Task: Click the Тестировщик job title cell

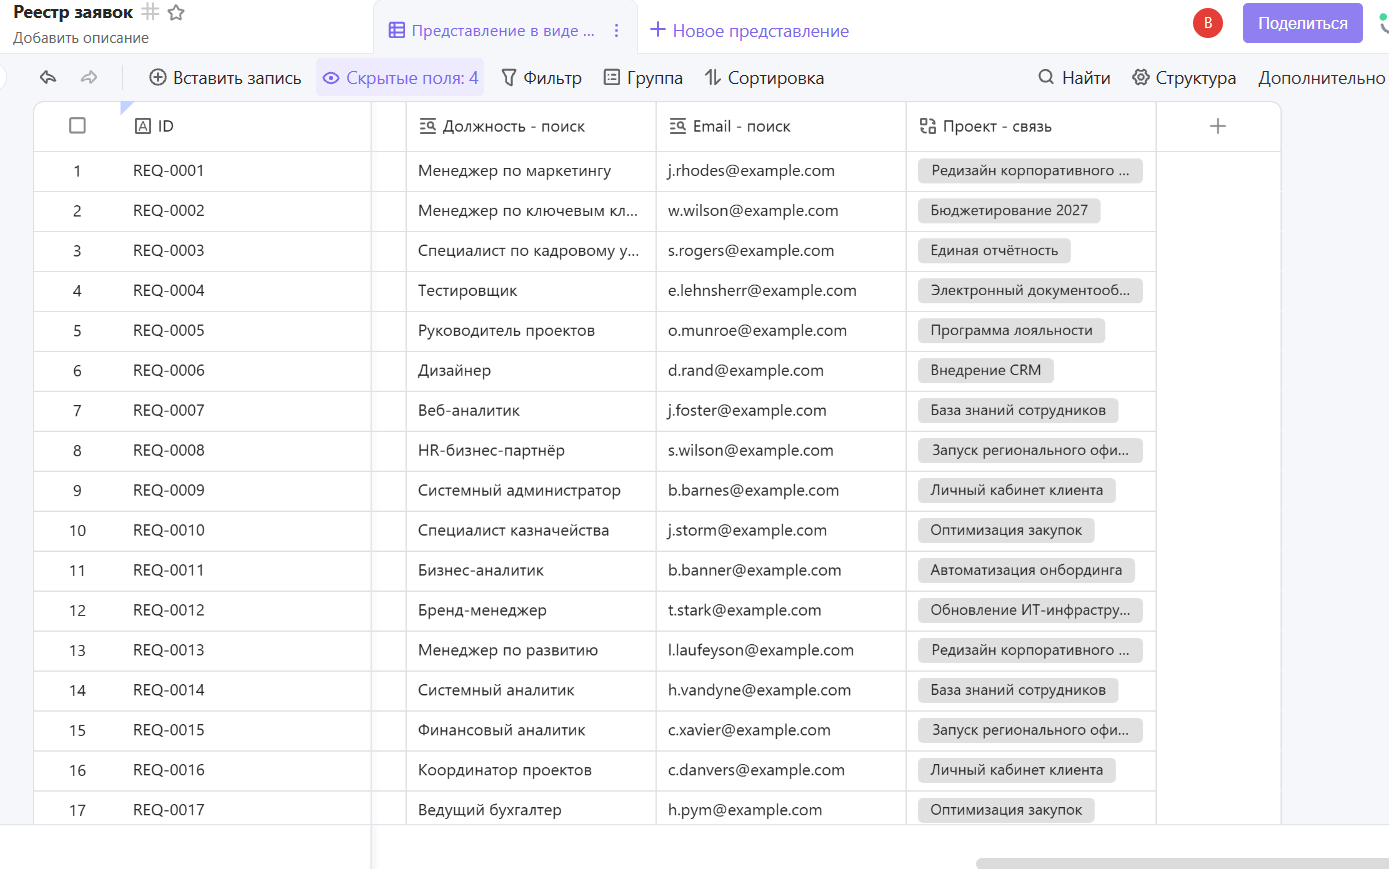Action: point(530,291)
